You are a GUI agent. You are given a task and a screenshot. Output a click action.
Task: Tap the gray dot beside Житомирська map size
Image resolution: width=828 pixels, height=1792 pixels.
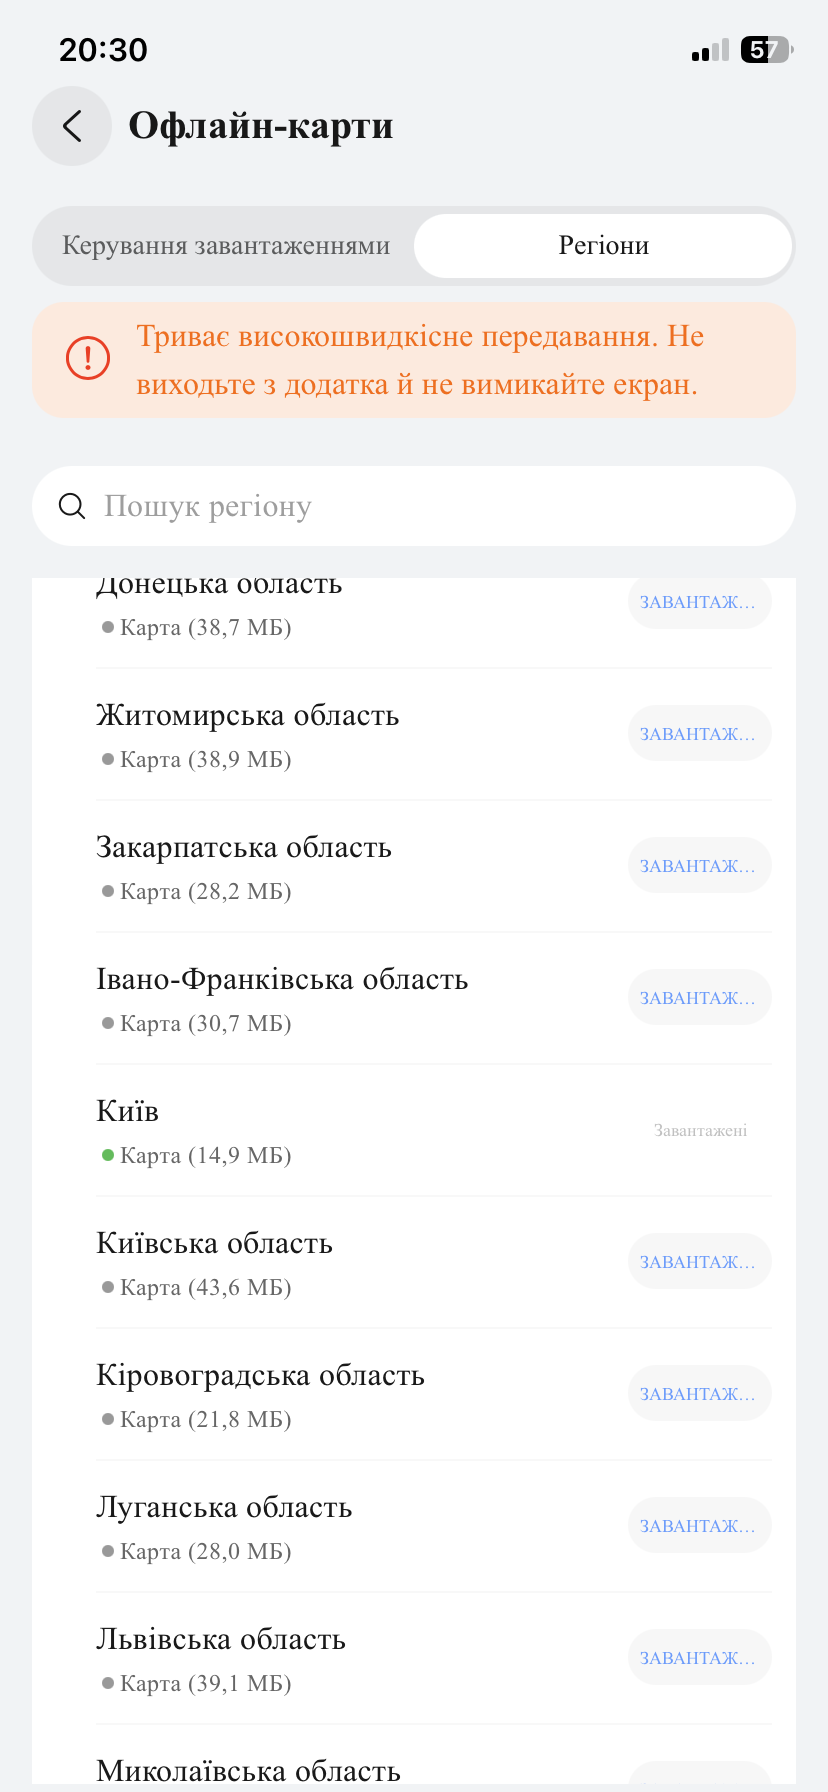point(108,759)
